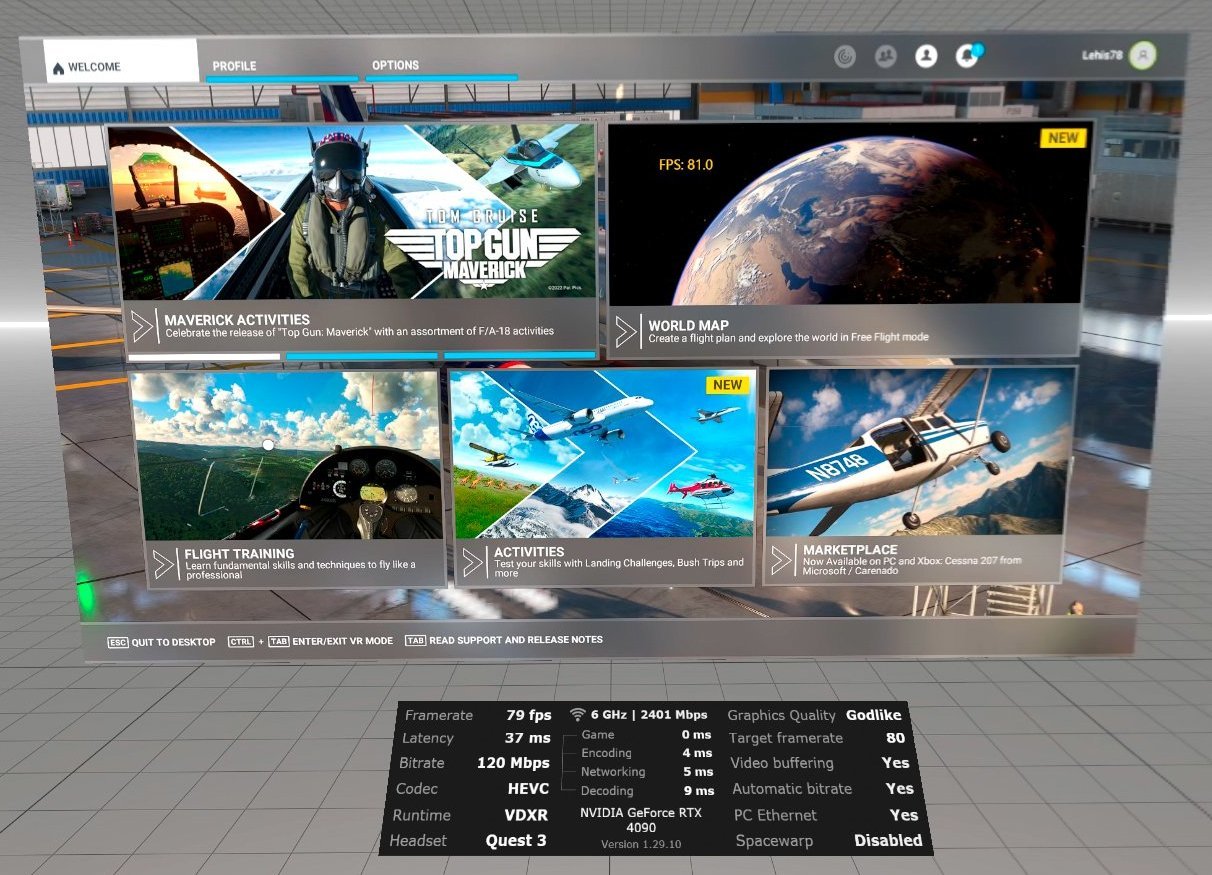Viewport: 1212px width, 875px height.
Task: Click the 'HEVC' codec value
Action: 528,788
